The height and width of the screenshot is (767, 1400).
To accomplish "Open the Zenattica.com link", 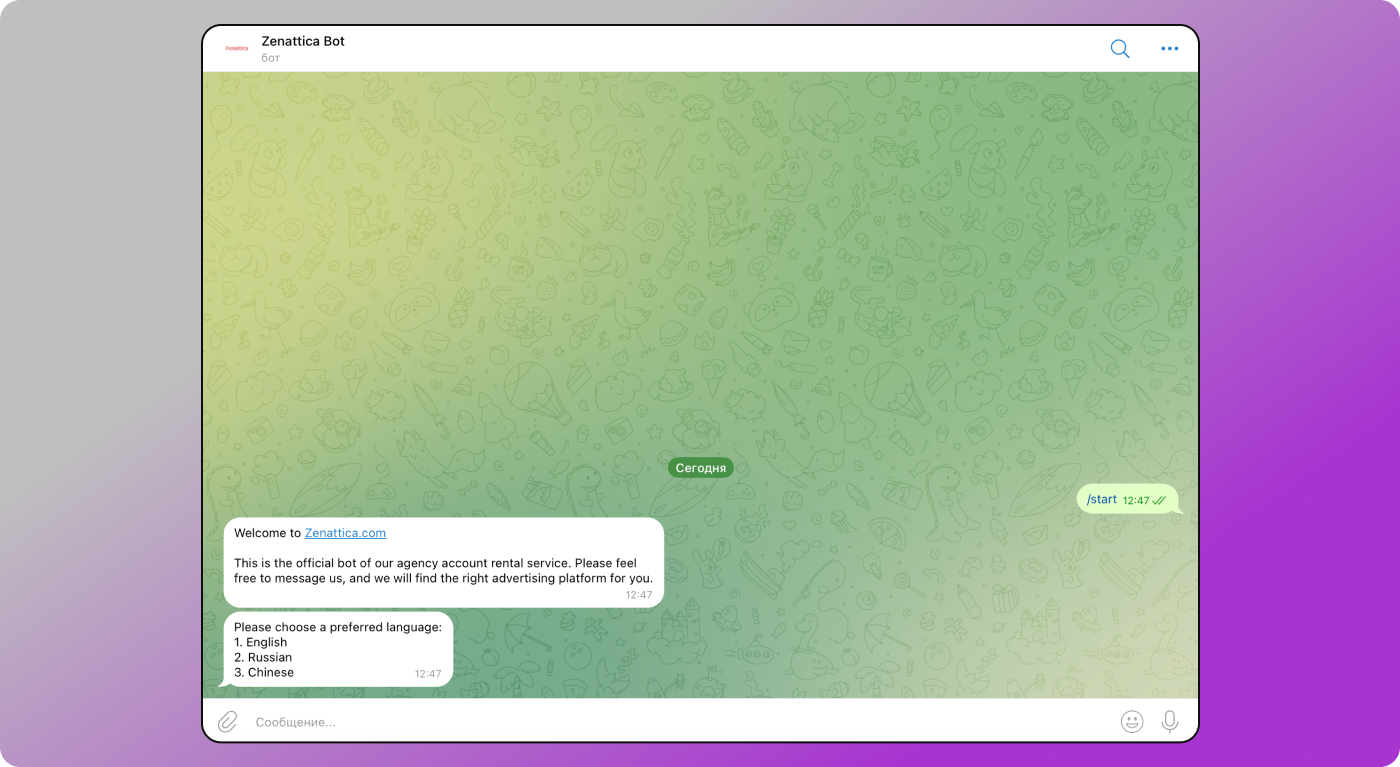I will [x=345, y=533].
